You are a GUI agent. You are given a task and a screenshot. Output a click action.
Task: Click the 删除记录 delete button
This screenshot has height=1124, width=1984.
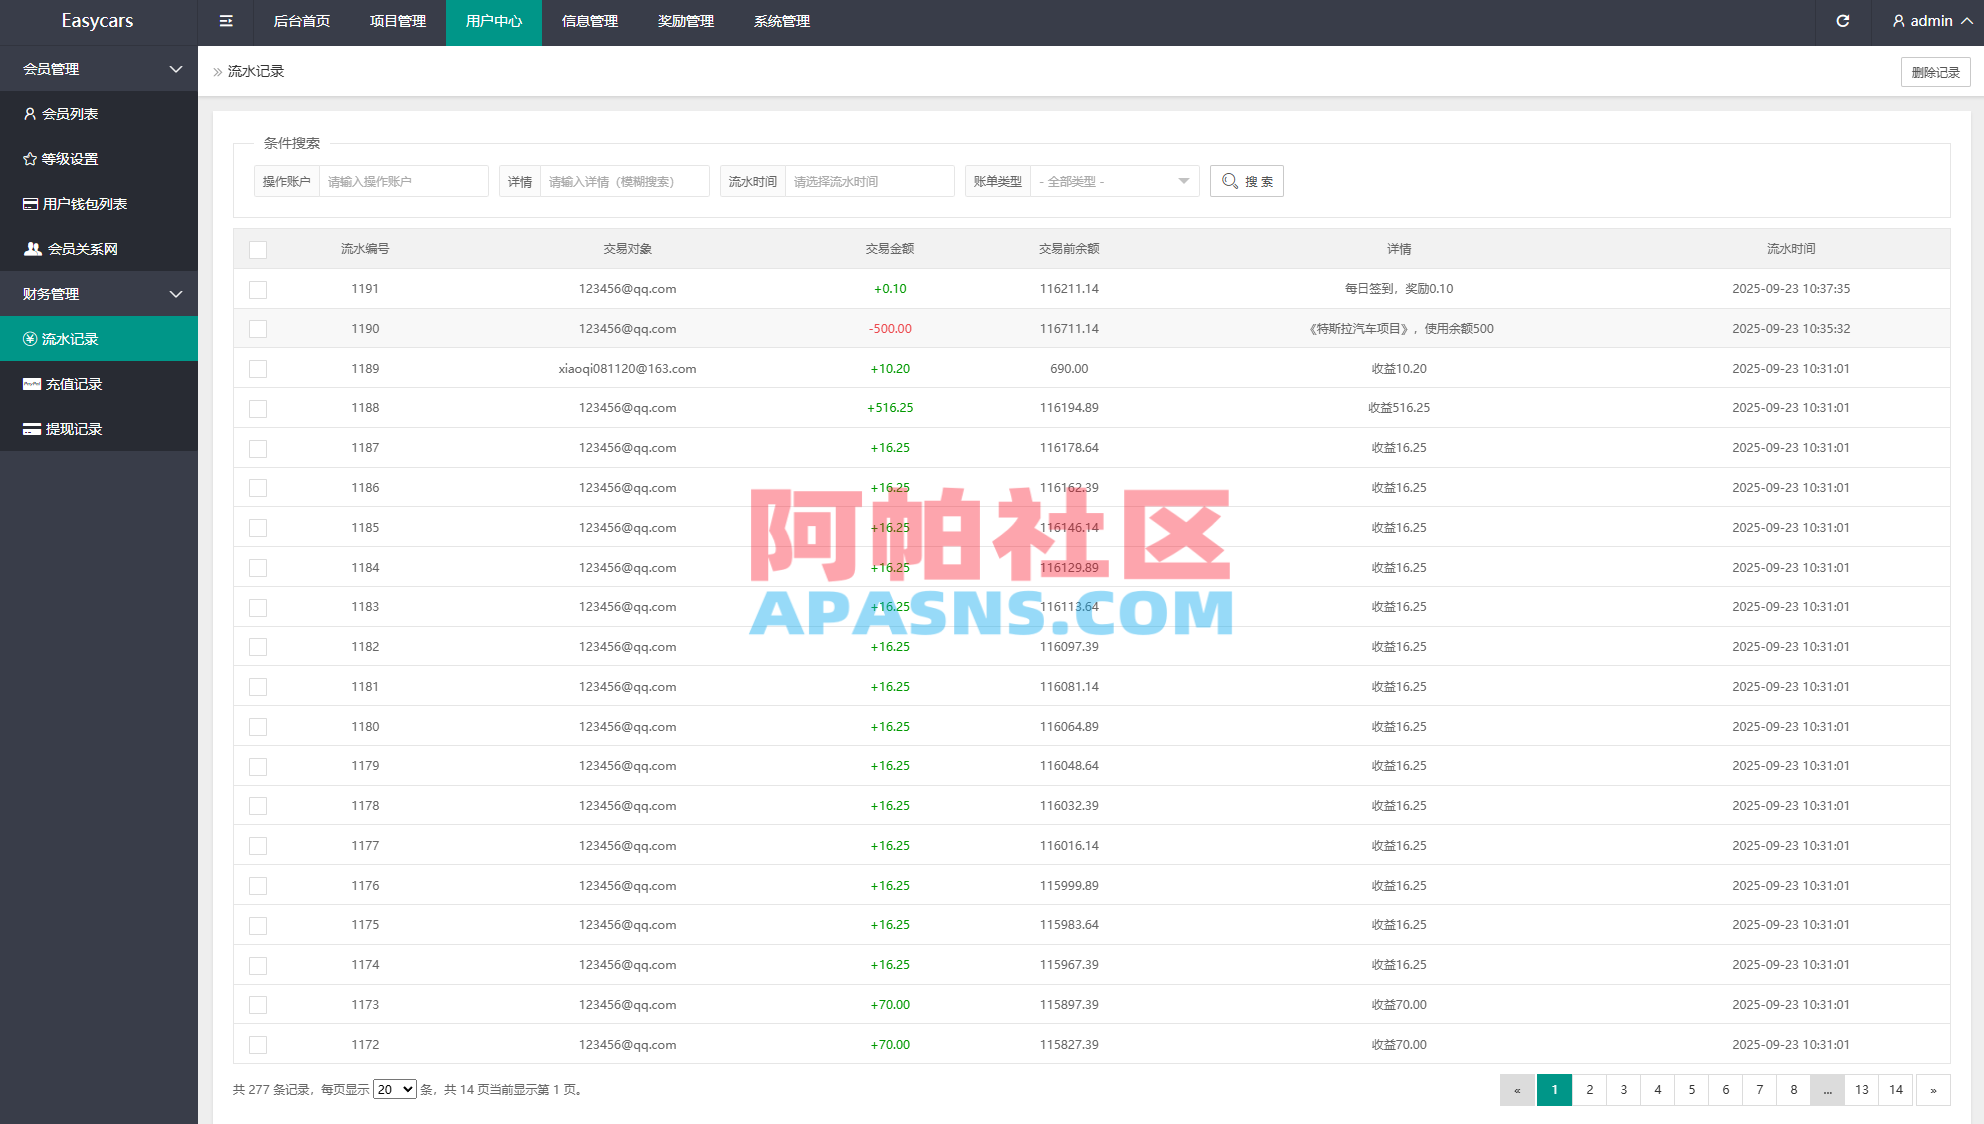coord(1935,71)
